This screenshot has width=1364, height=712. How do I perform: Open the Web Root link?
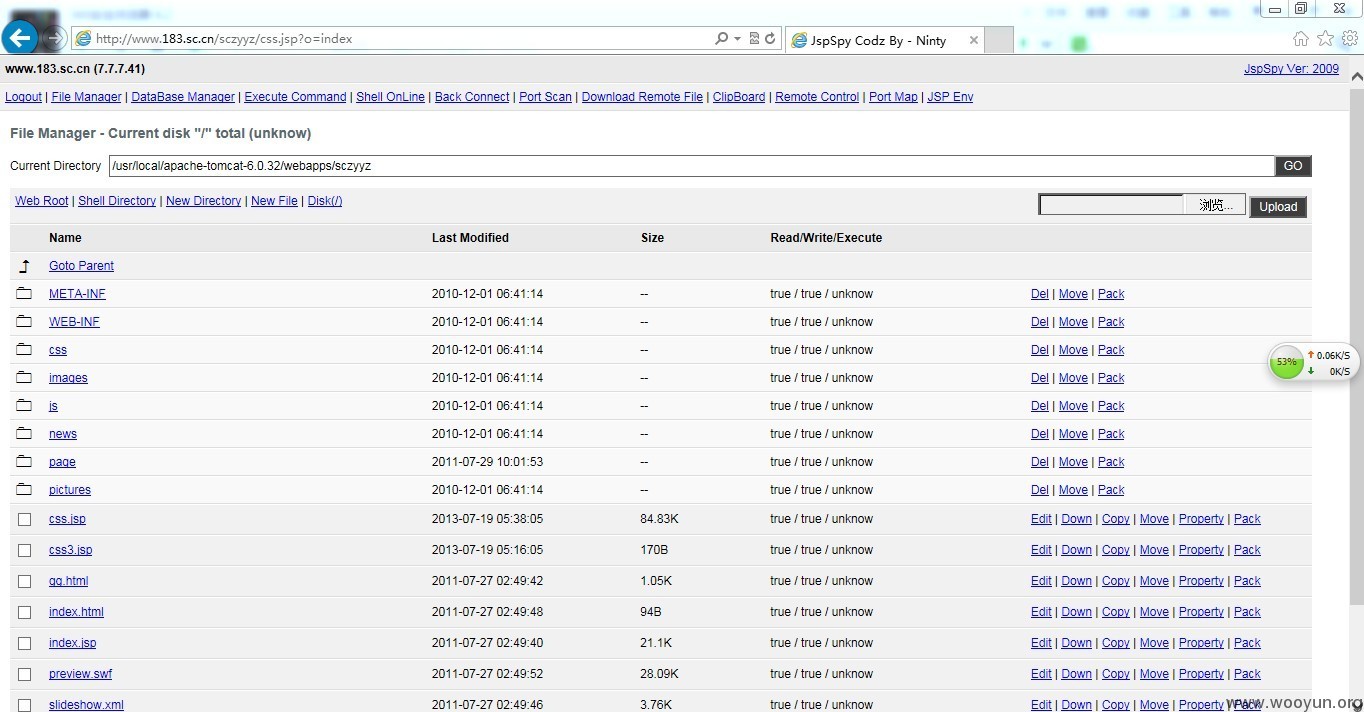(x=42, y=201)
